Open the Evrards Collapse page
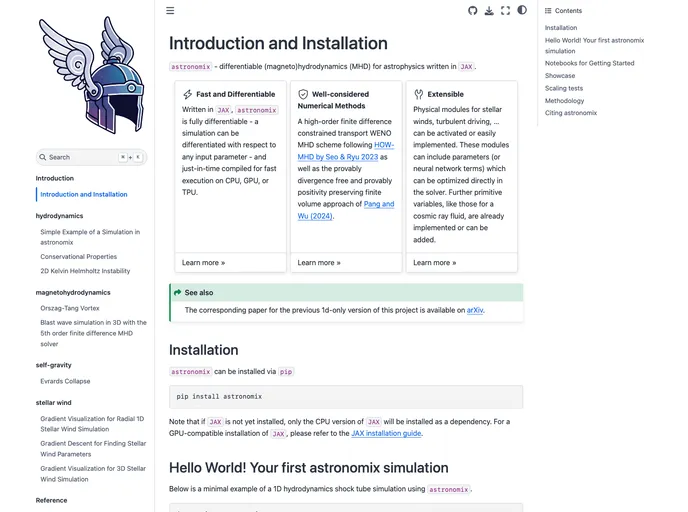Viewport: 688px width, 512px height. (65, 381)
